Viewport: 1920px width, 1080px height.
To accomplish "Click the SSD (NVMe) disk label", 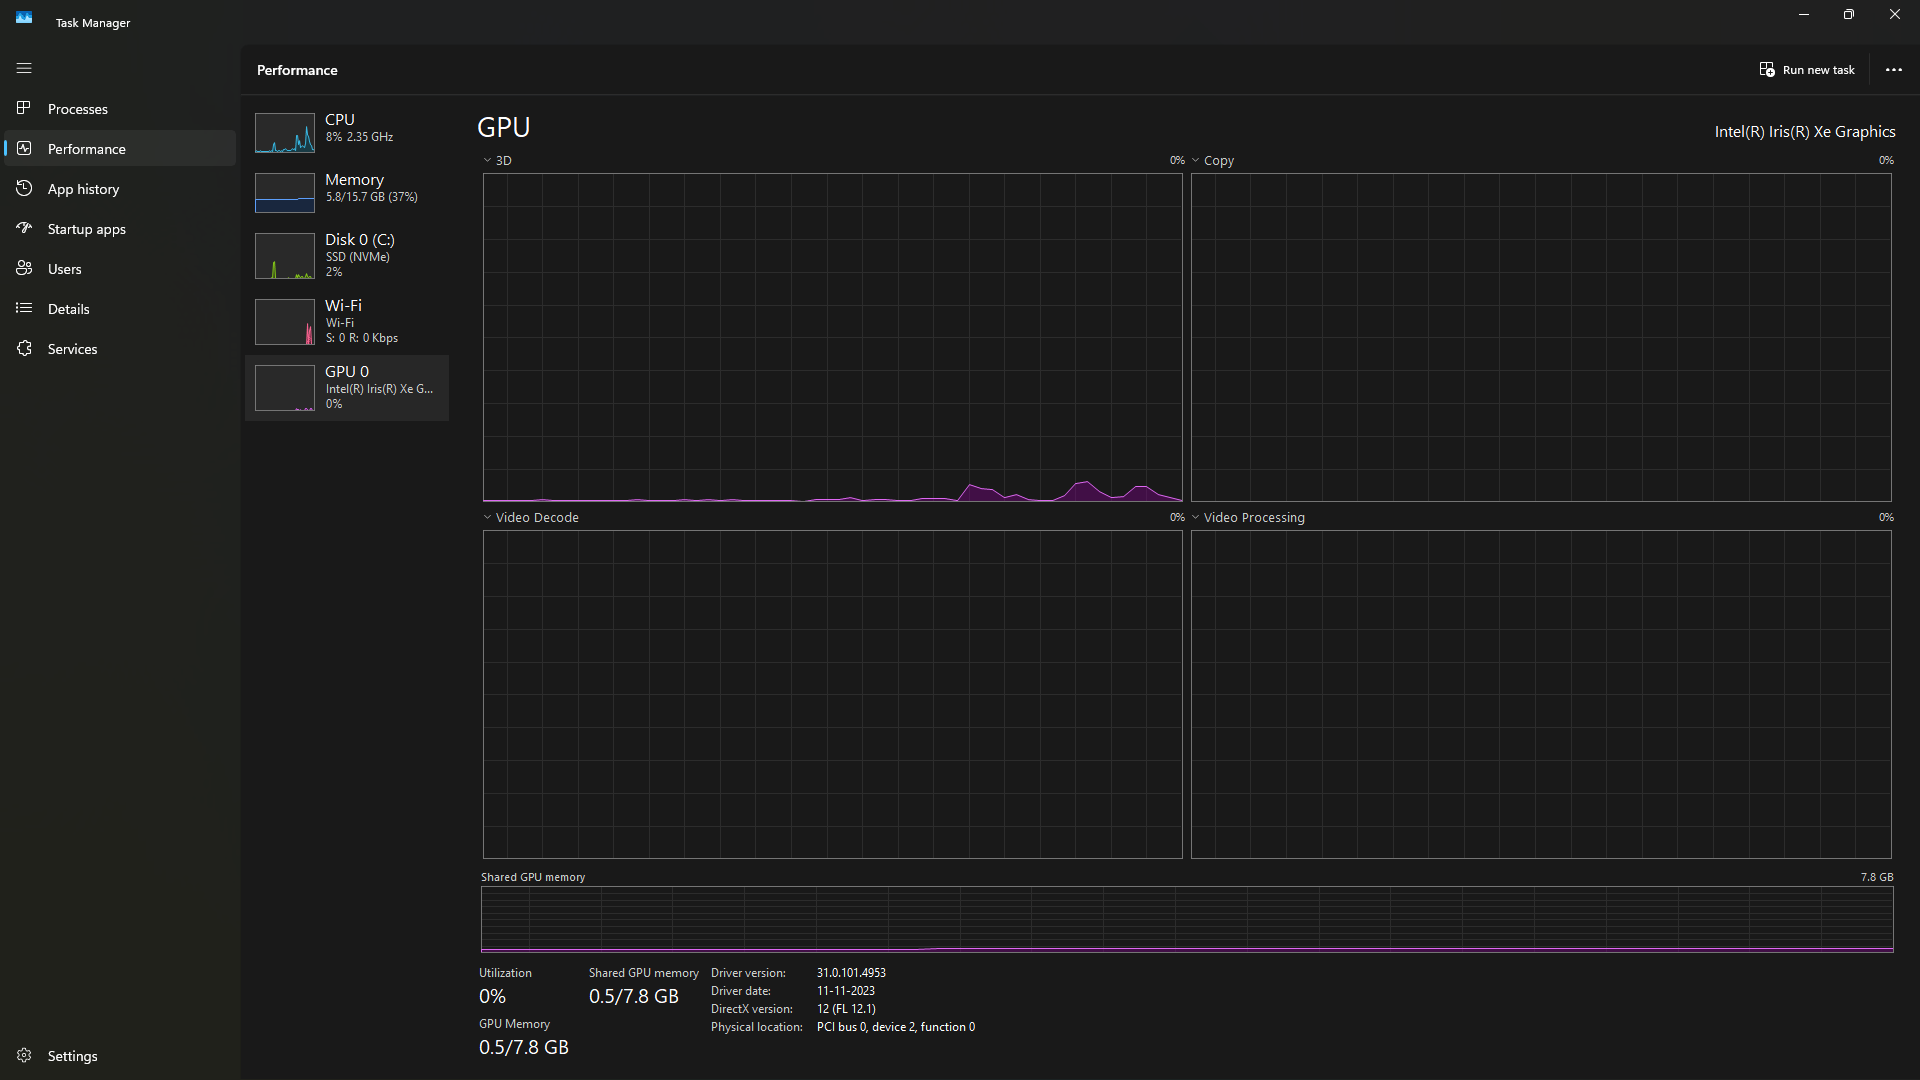I will [x=357, y=257].
